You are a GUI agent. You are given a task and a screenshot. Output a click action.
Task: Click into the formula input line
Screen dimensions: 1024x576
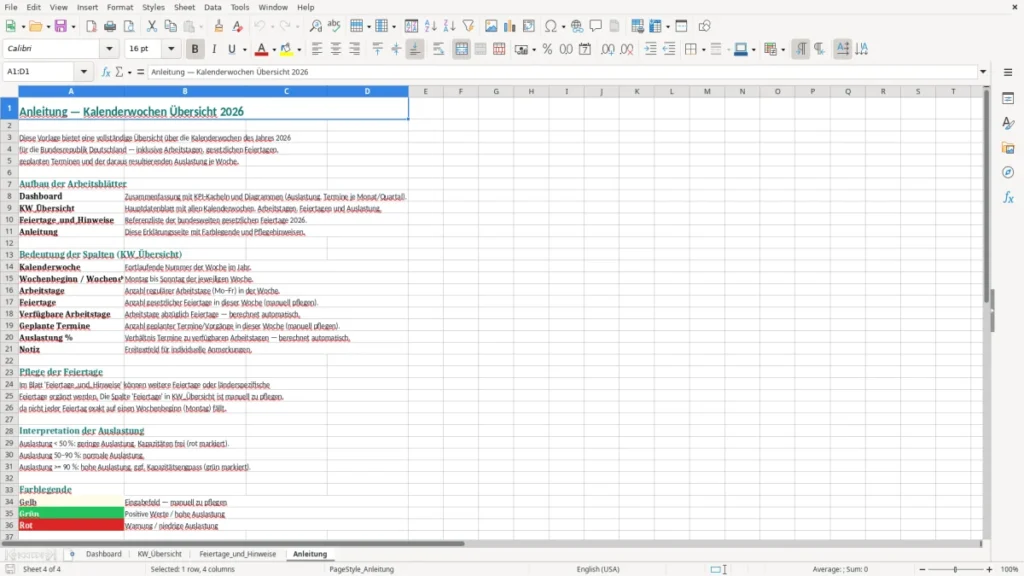coord(562,72)
